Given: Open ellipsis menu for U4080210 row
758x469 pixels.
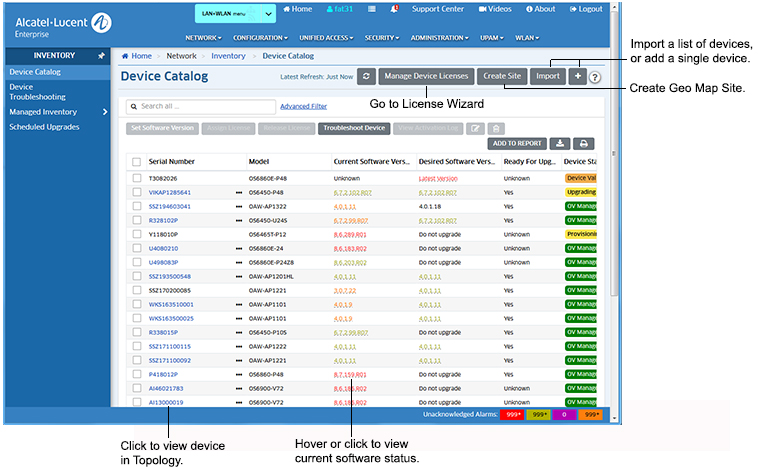Looking at the screenshot, I should (x=239, y=249).
